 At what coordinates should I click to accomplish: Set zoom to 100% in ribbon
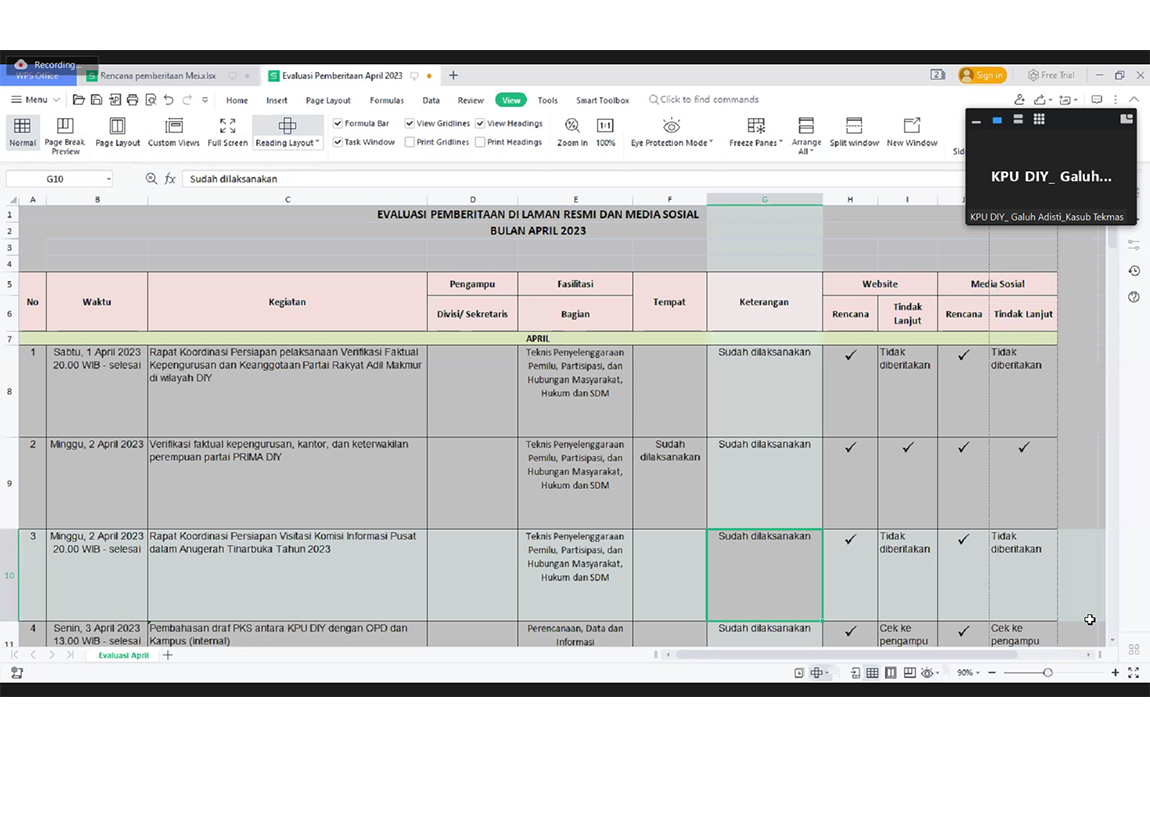(605, 132)
